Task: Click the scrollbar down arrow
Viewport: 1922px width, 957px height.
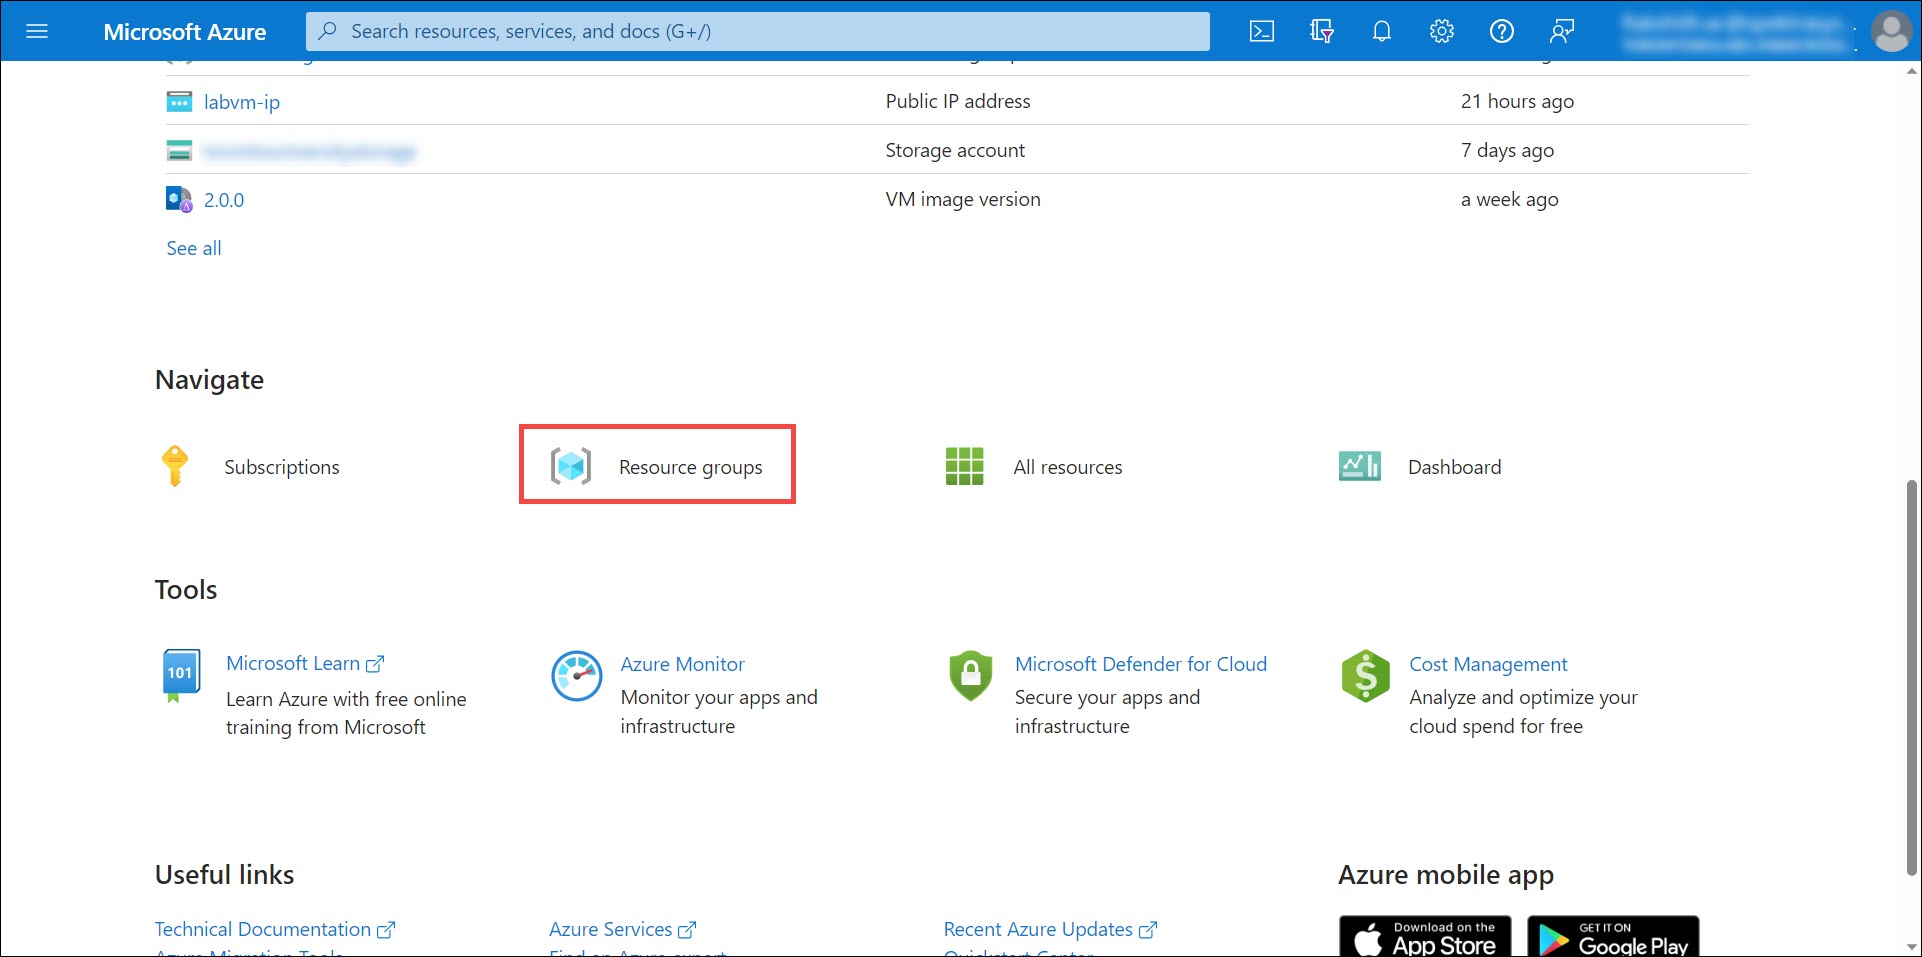Action: click(1912, 946)
